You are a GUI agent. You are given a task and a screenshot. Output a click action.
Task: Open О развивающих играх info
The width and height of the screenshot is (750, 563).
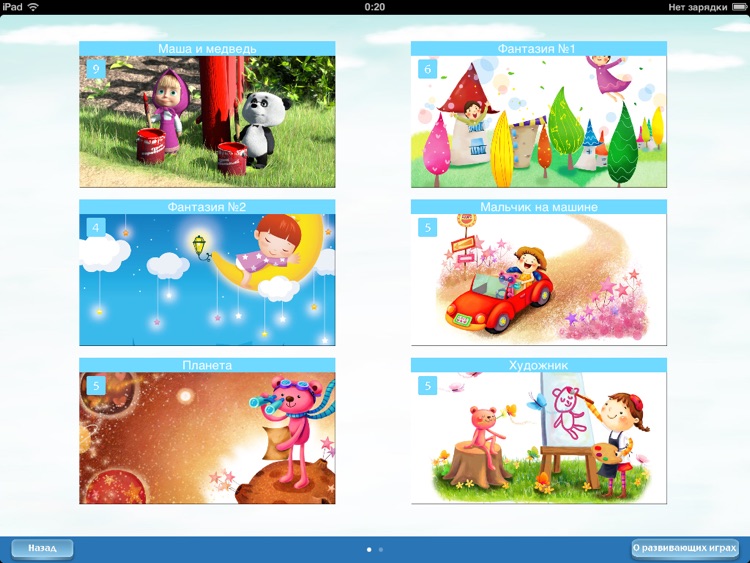pos(684,548)
